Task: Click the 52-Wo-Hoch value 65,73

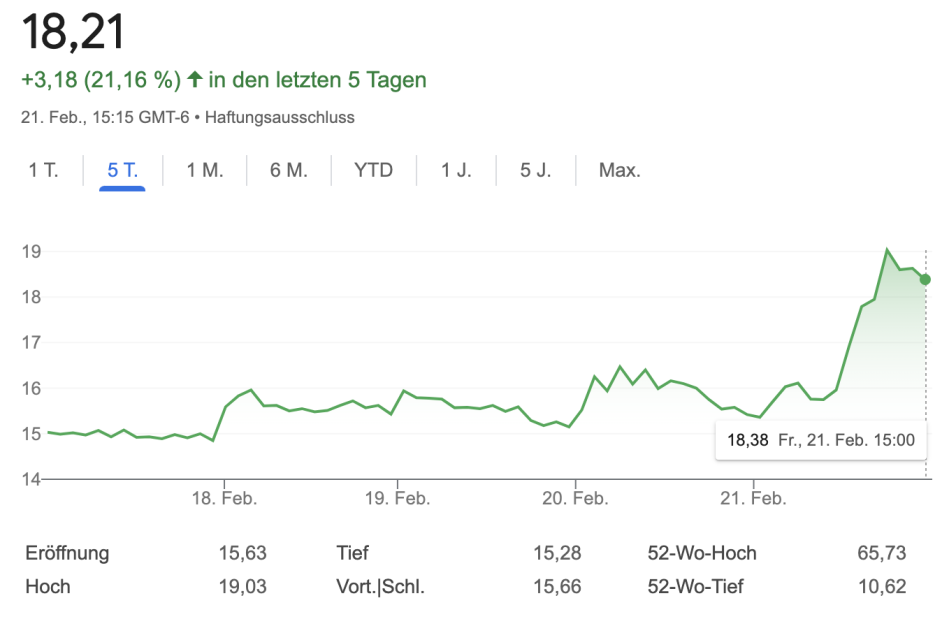Action: pos(885,553)
